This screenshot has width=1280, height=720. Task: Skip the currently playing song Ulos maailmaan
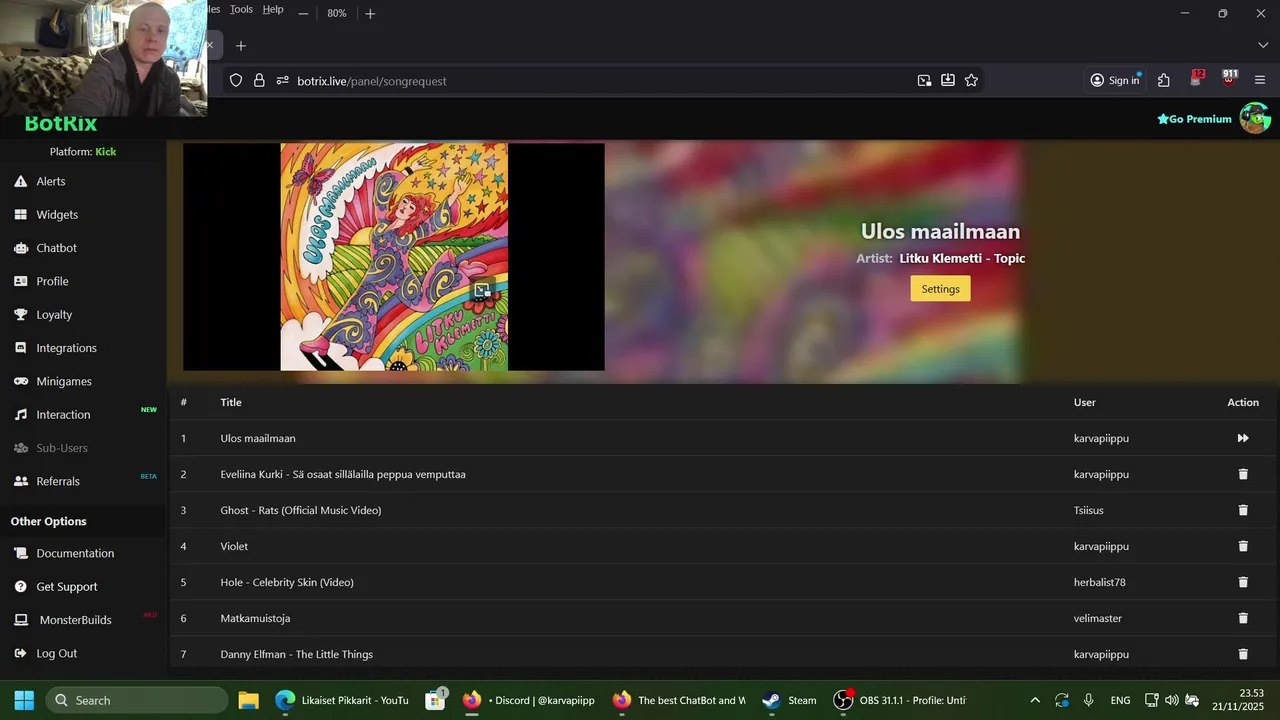1243,438
